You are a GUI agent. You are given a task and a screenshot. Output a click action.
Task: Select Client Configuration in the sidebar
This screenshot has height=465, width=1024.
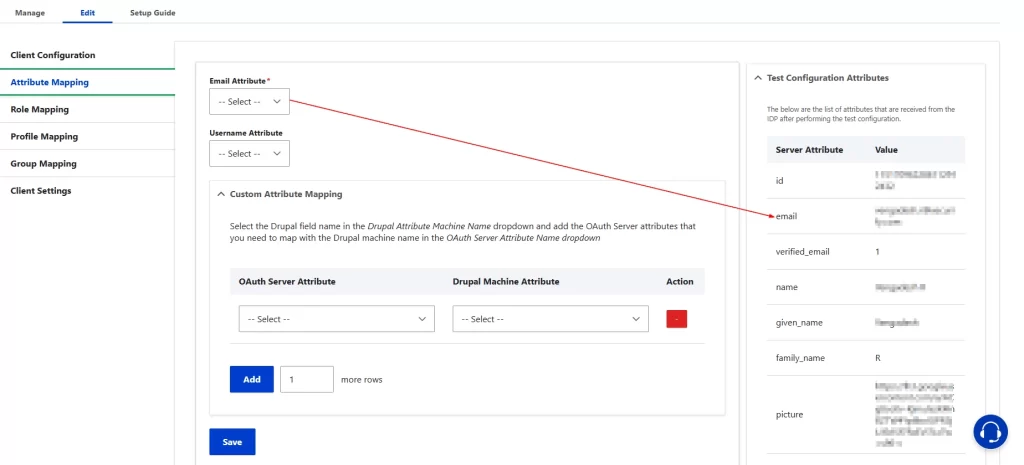53,55
